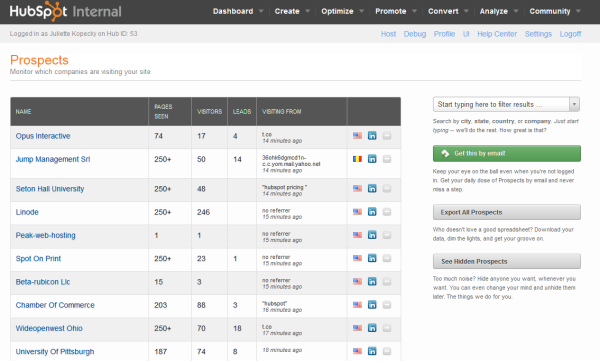Hide Peak-web-hosting with minus icon

coord(387,235)
